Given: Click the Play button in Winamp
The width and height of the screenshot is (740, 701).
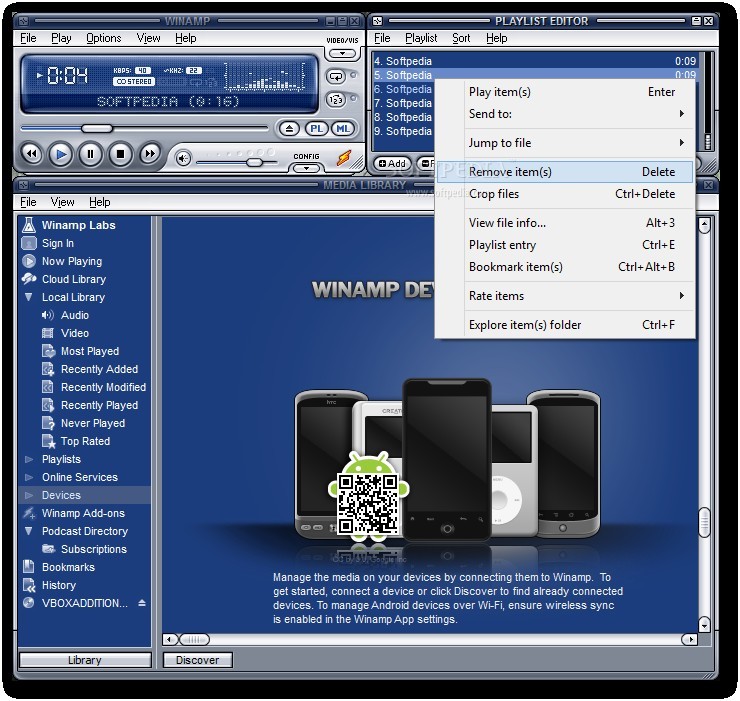Looking at the screenshot, I should click(61, 153).
